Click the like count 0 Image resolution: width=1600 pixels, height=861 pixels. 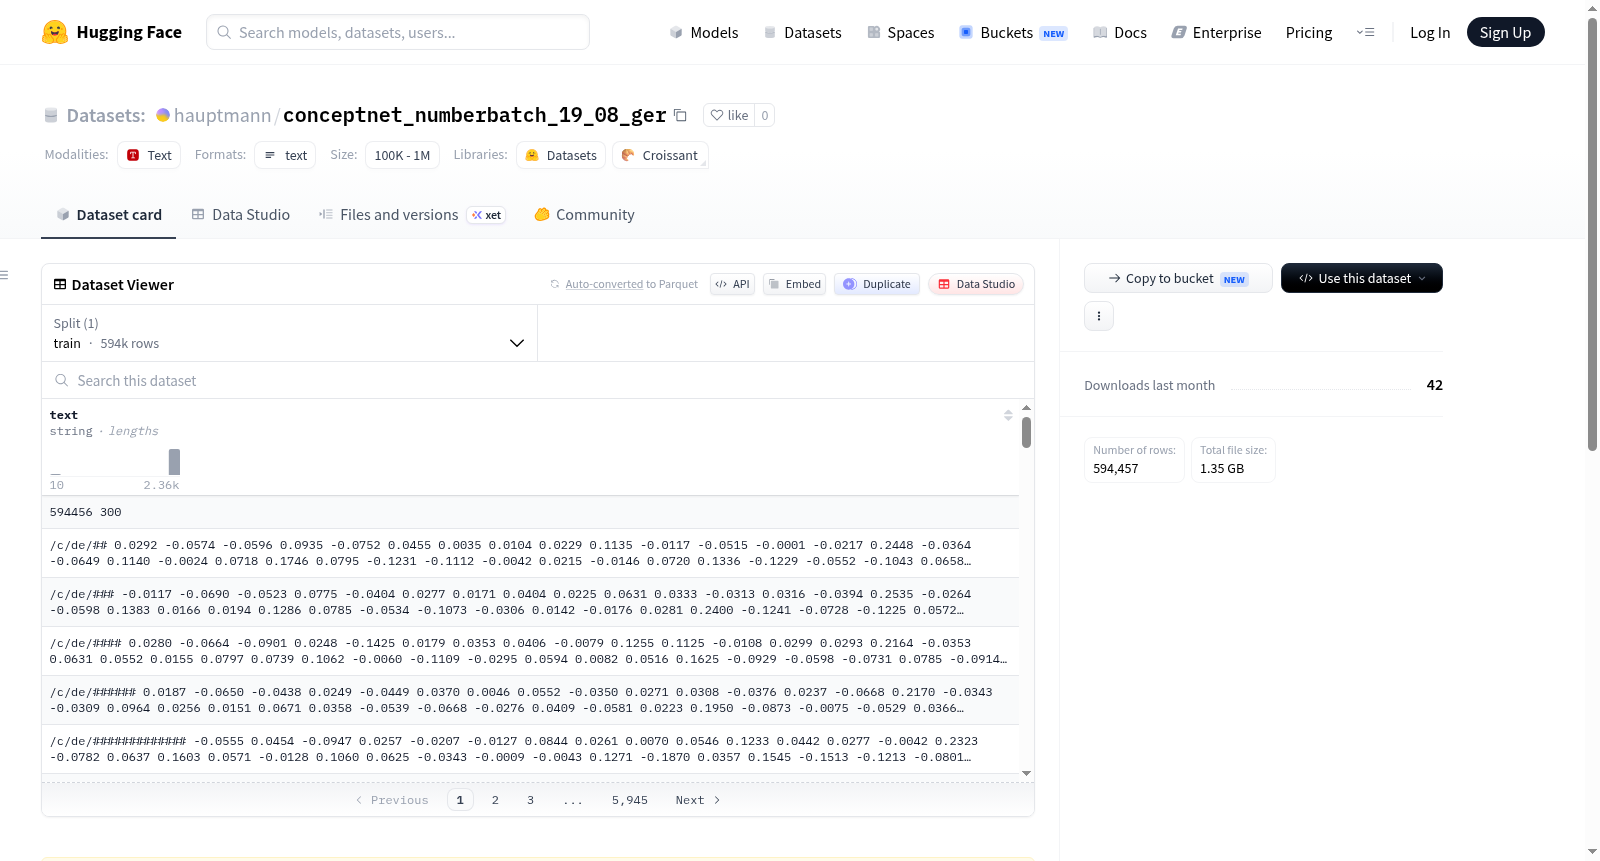tap(765, 115)
